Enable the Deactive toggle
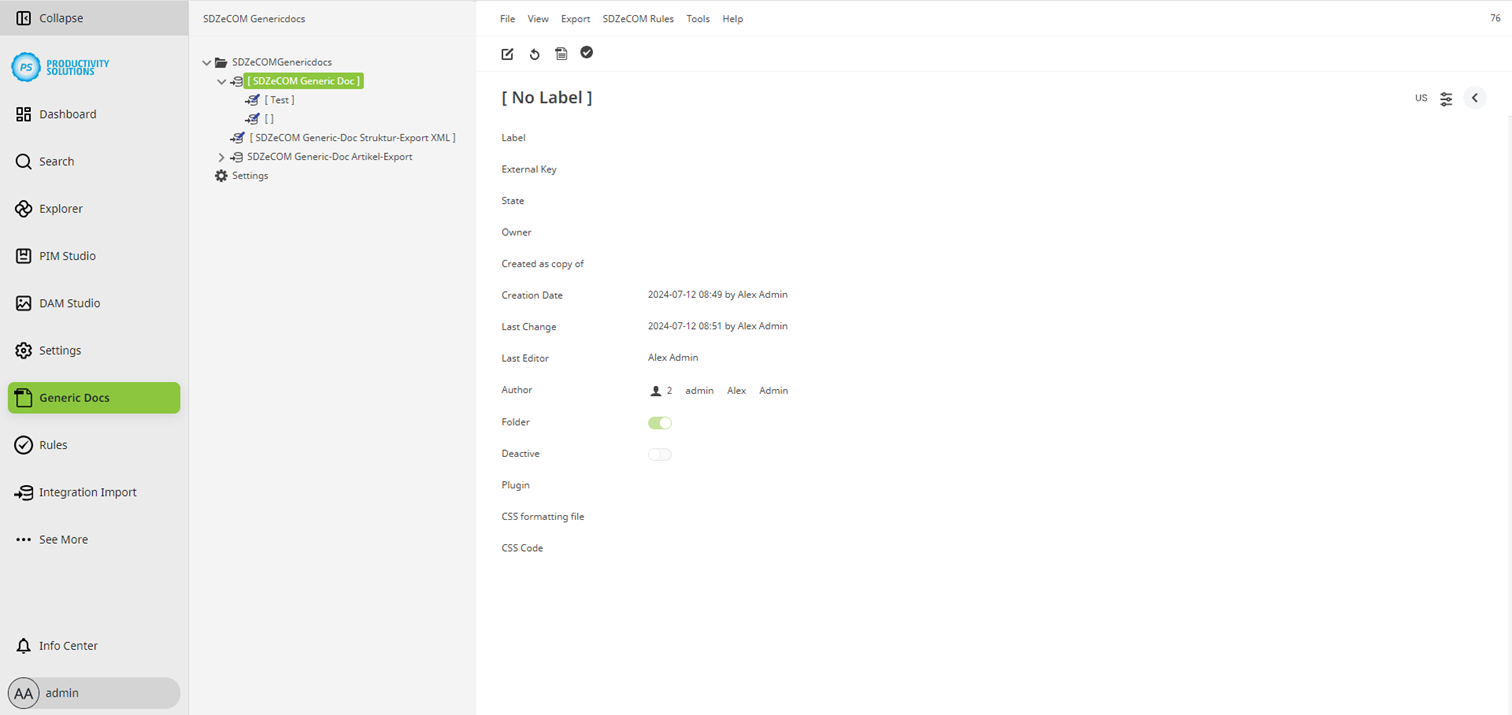 (660, 454)
